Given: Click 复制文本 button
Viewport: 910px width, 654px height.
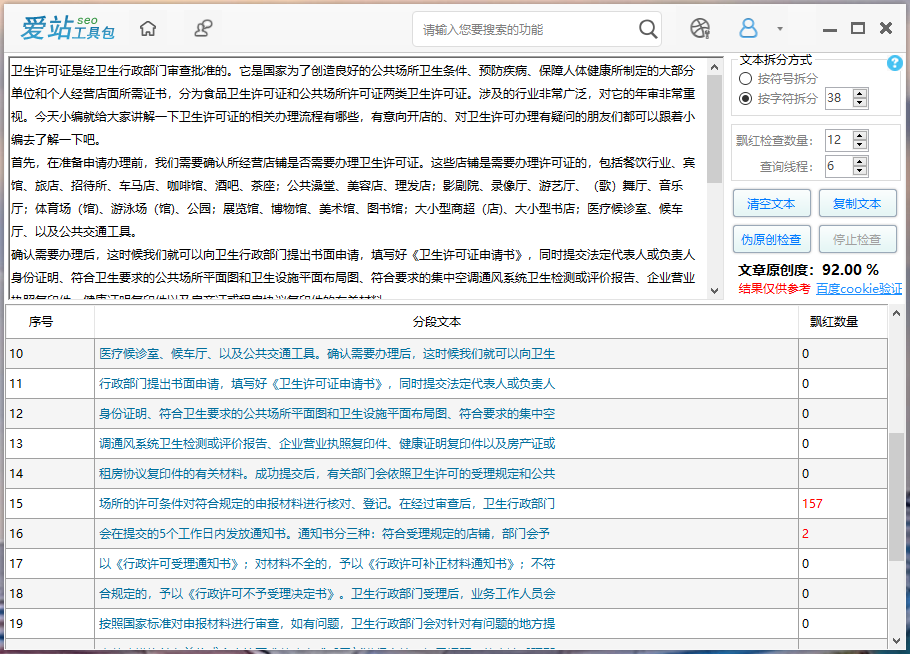Looking at the screenshot, I should pyautogui.click(x=857, y=204).
